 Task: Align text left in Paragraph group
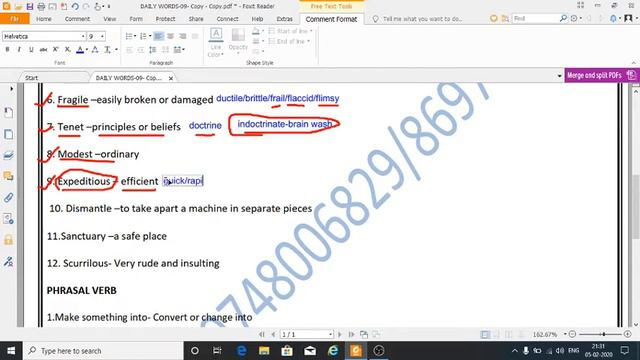(x=158, y=36)
